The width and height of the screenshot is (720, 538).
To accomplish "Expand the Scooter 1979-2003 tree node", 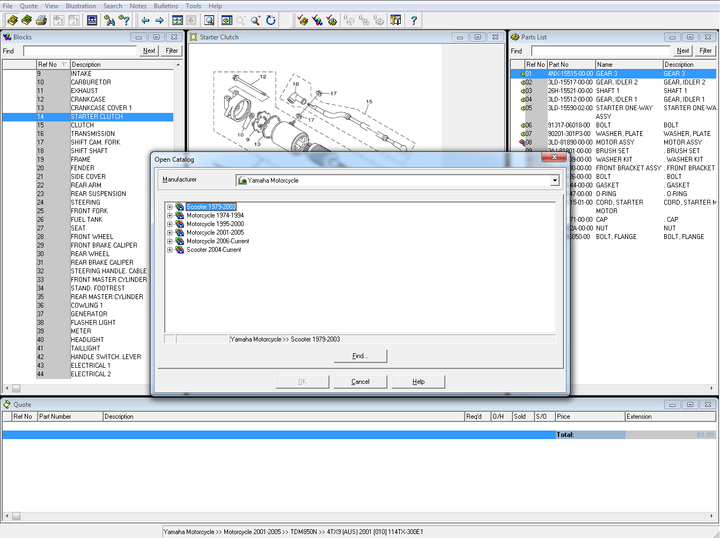I will pyautogui.click(x=170, y=207).
